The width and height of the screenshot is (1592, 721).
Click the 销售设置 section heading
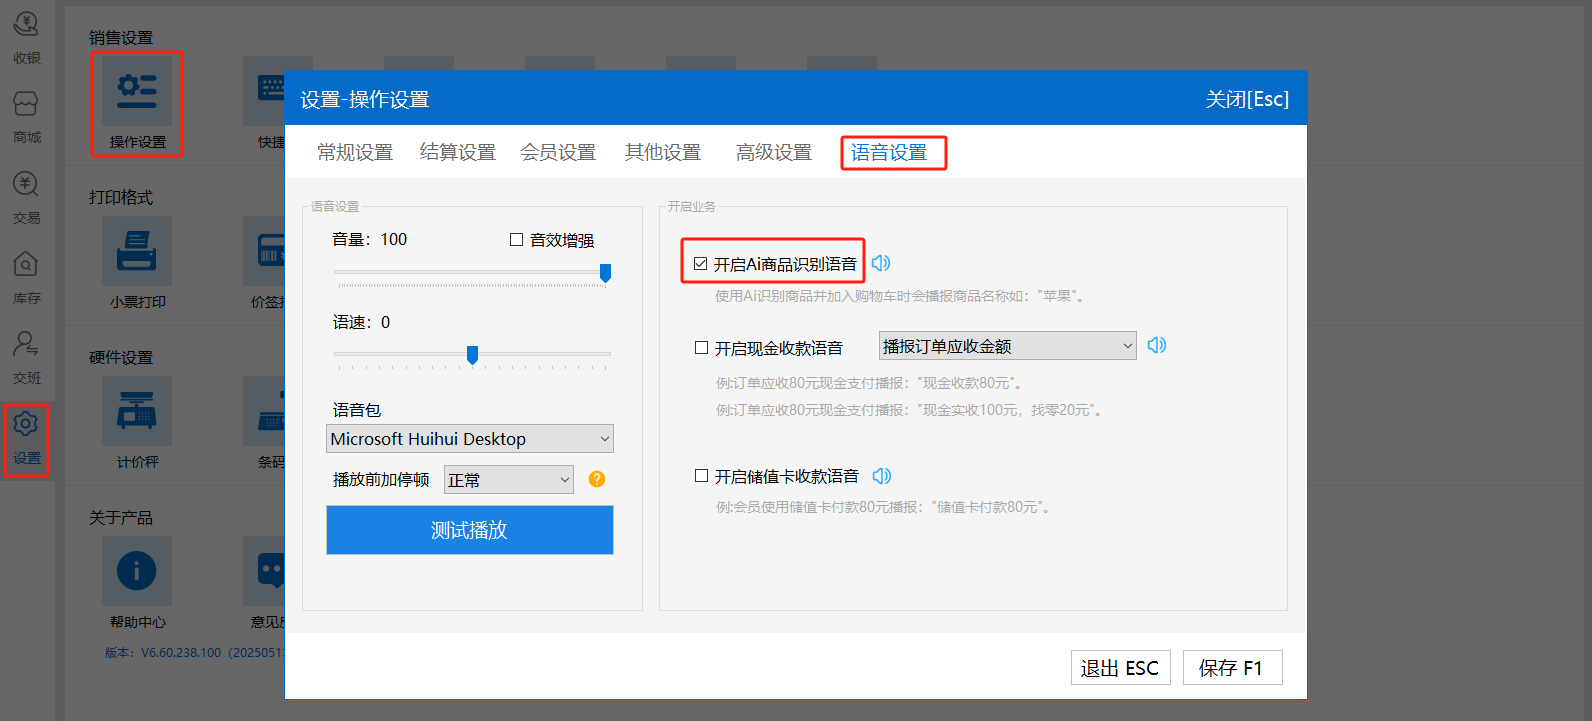[121, 37]
